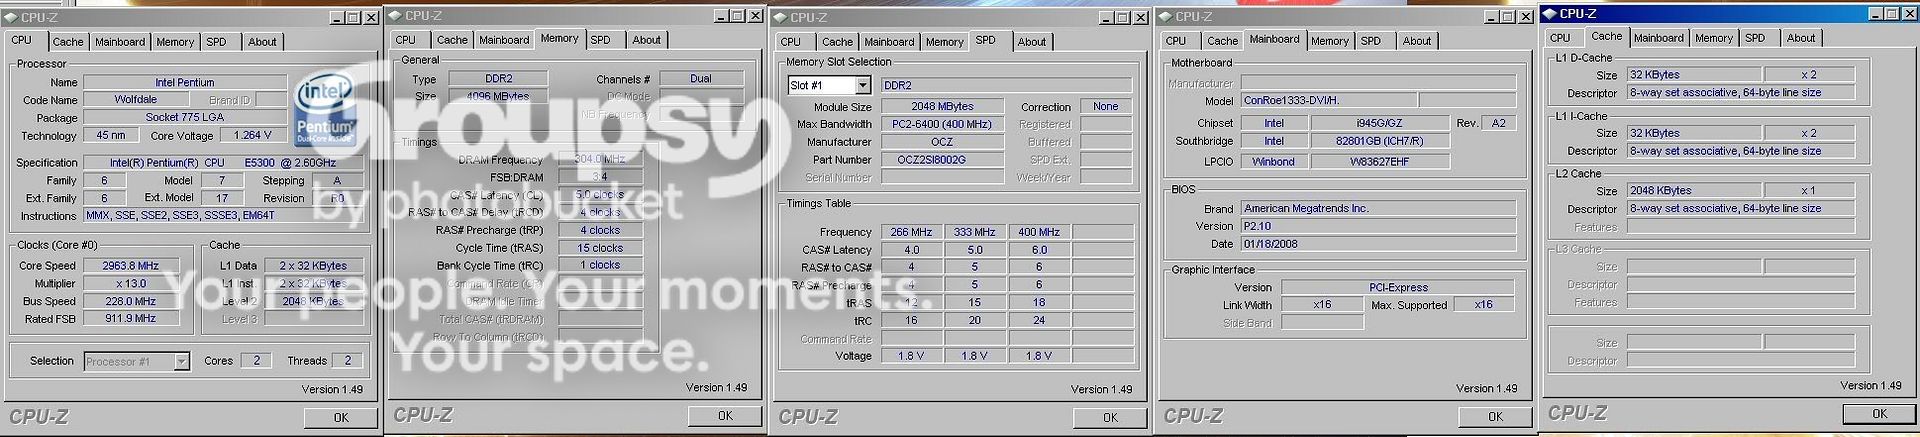Screen dimensions: 1920x437
Task: Click the RAS# Precharge (tRP) value '4 clocks'
Action: (600, 230)
